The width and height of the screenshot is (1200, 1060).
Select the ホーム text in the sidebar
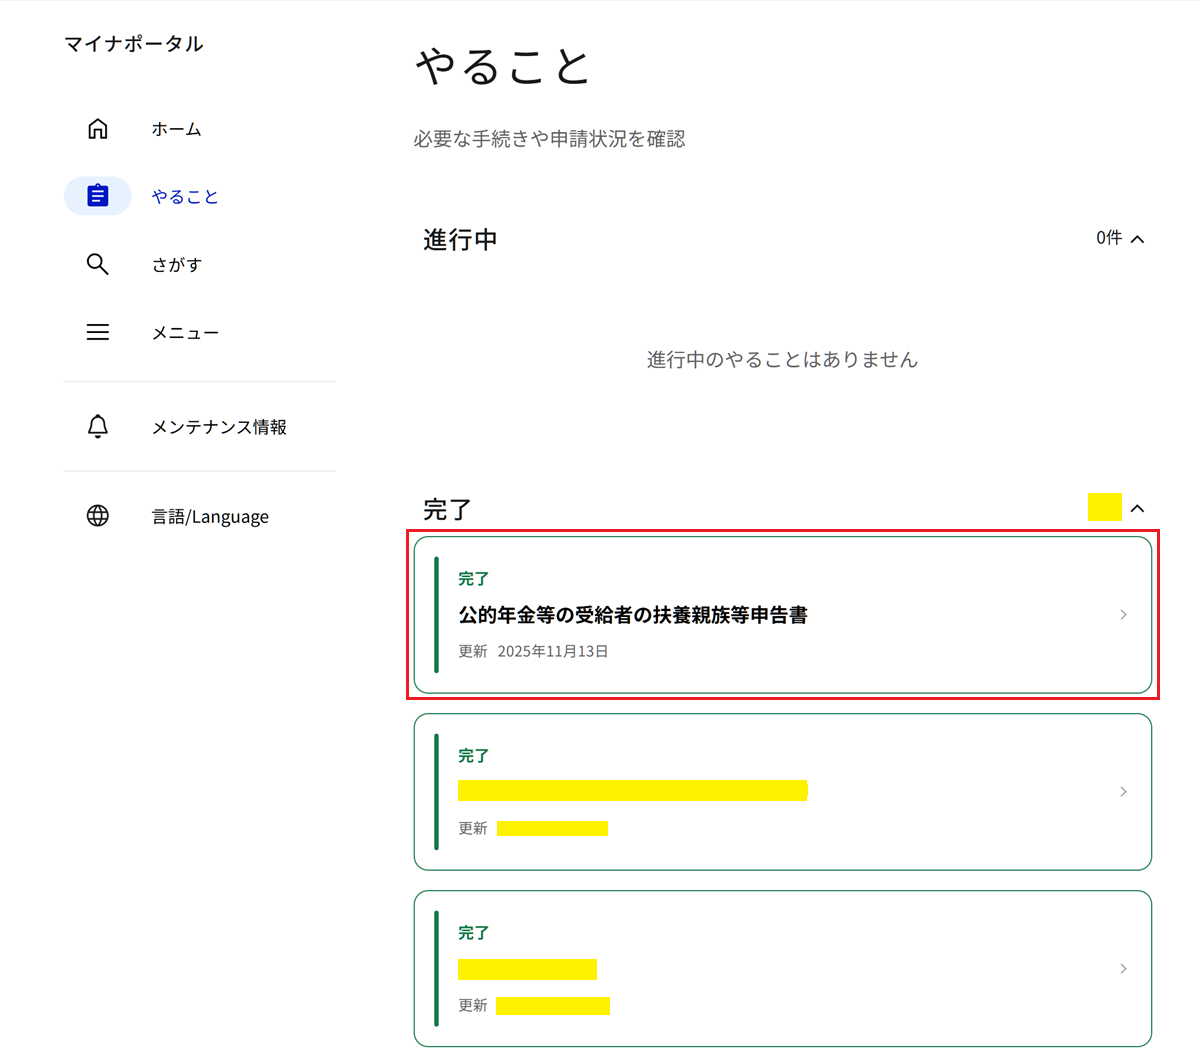click(x=176, y=129)
